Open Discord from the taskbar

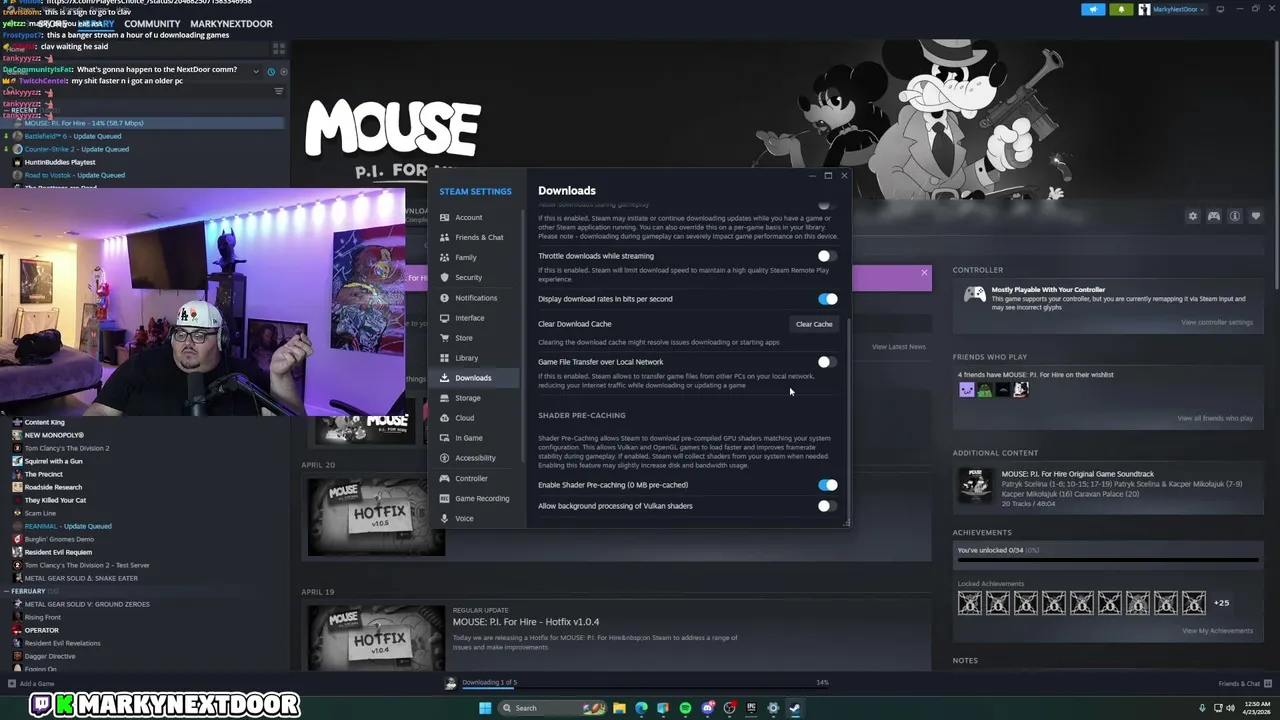pos(708,708)
